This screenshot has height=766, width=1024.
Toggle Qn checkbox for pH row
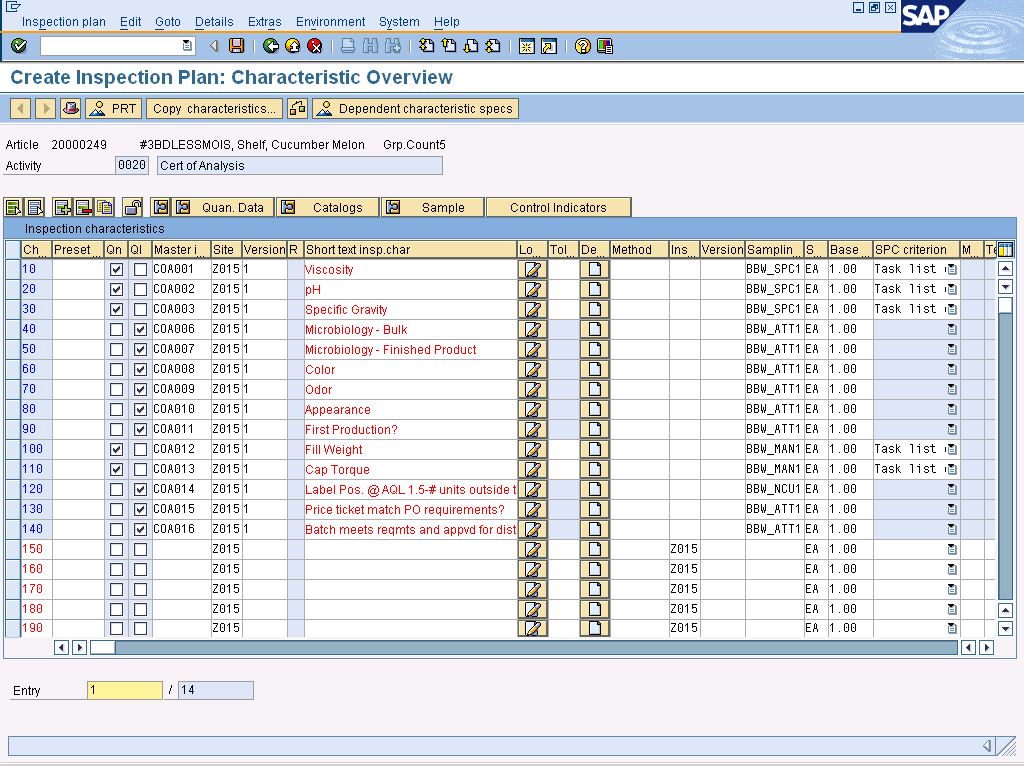116,289
